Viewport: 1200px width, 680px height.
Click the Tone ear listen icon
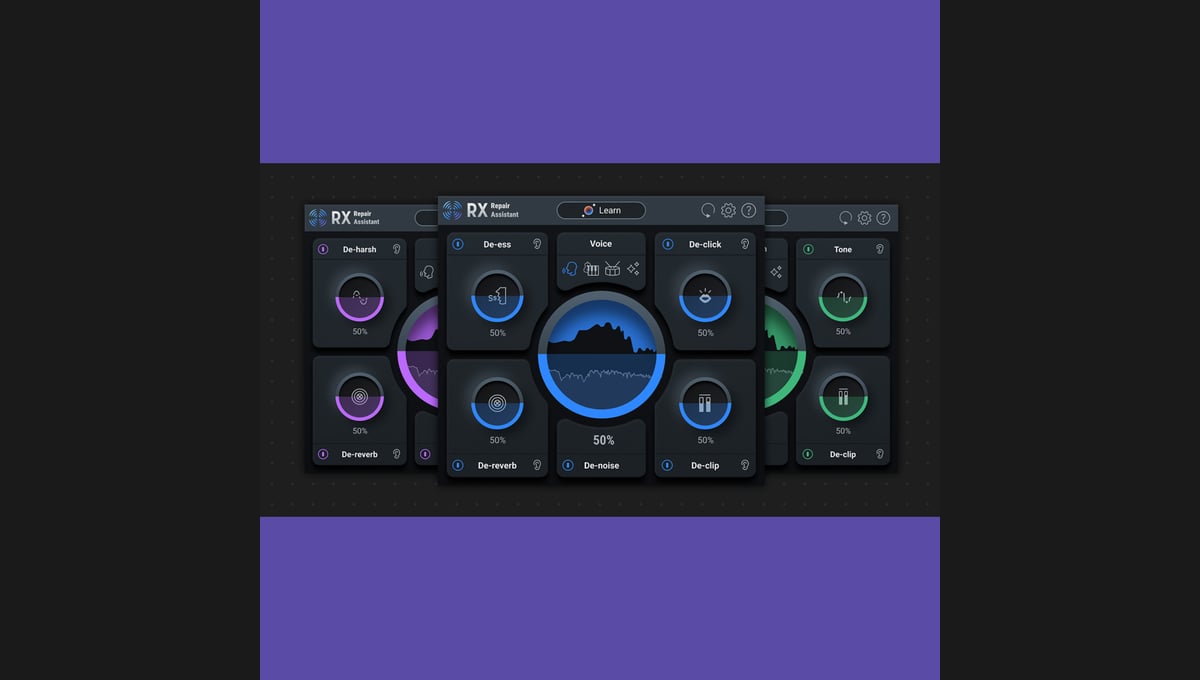[x=880, y=249]
